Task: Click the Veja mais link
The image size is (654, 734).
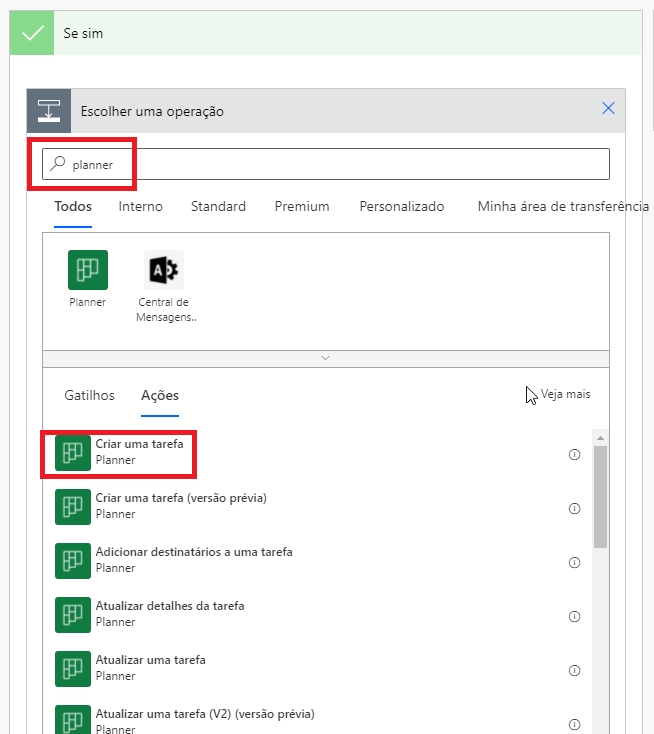Action: click(x=566, y=394)
